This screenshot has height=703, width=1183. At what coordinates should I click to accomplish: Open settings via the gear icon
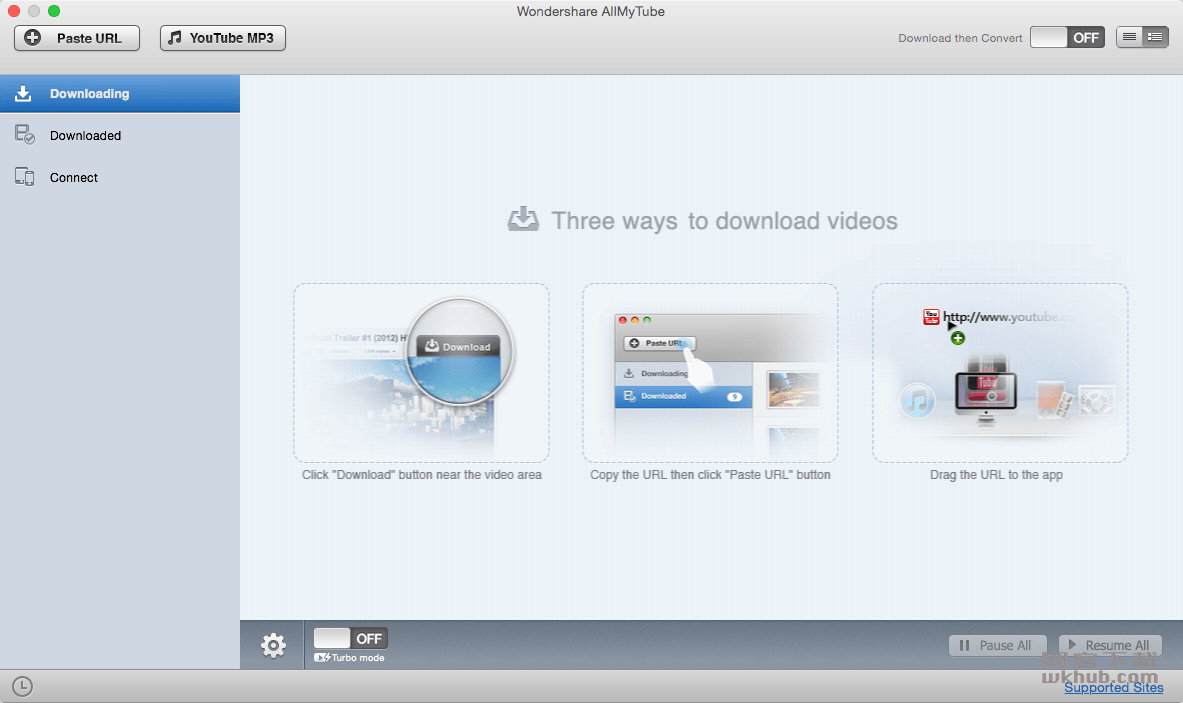(273, 645)
